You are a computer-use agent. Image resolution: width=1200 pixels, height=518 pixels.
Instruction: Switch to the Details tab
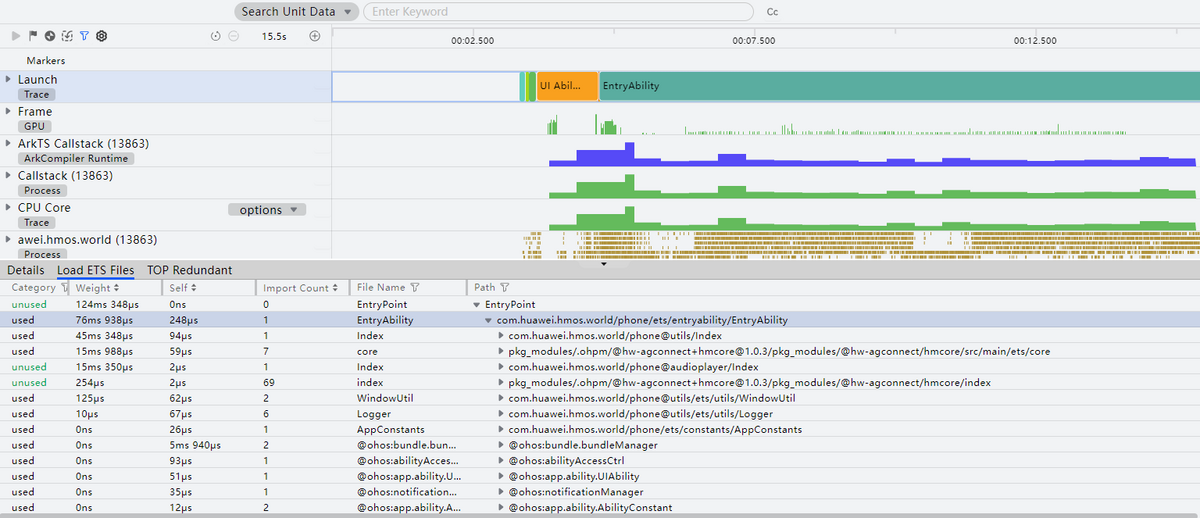click(26, 270)
